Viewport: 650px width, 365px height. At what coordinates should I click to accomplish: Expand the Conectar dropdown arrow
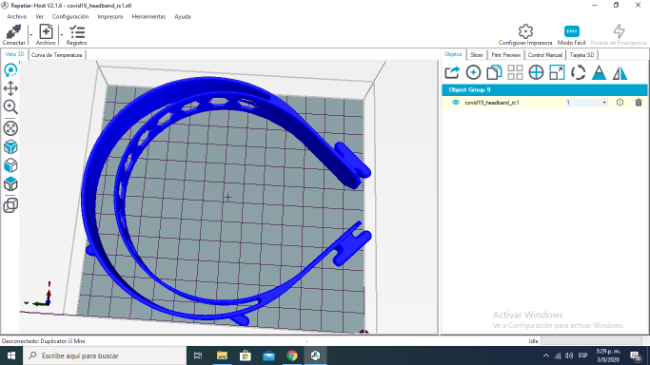31,35
